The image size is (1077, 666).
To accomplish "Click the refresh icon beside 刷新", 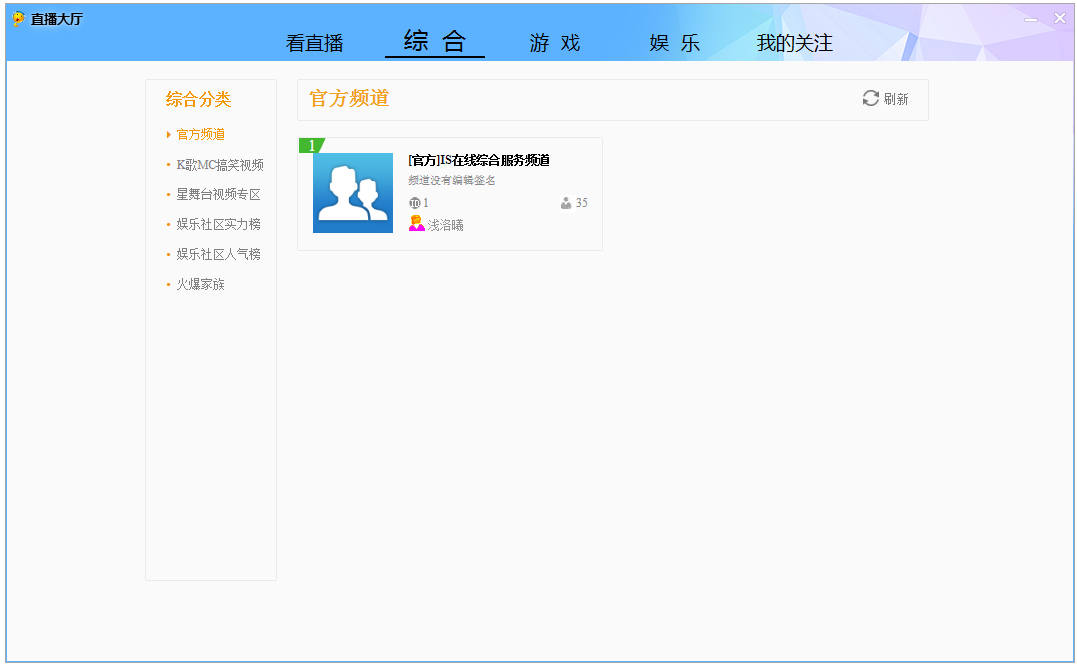I will pos(869,99).
